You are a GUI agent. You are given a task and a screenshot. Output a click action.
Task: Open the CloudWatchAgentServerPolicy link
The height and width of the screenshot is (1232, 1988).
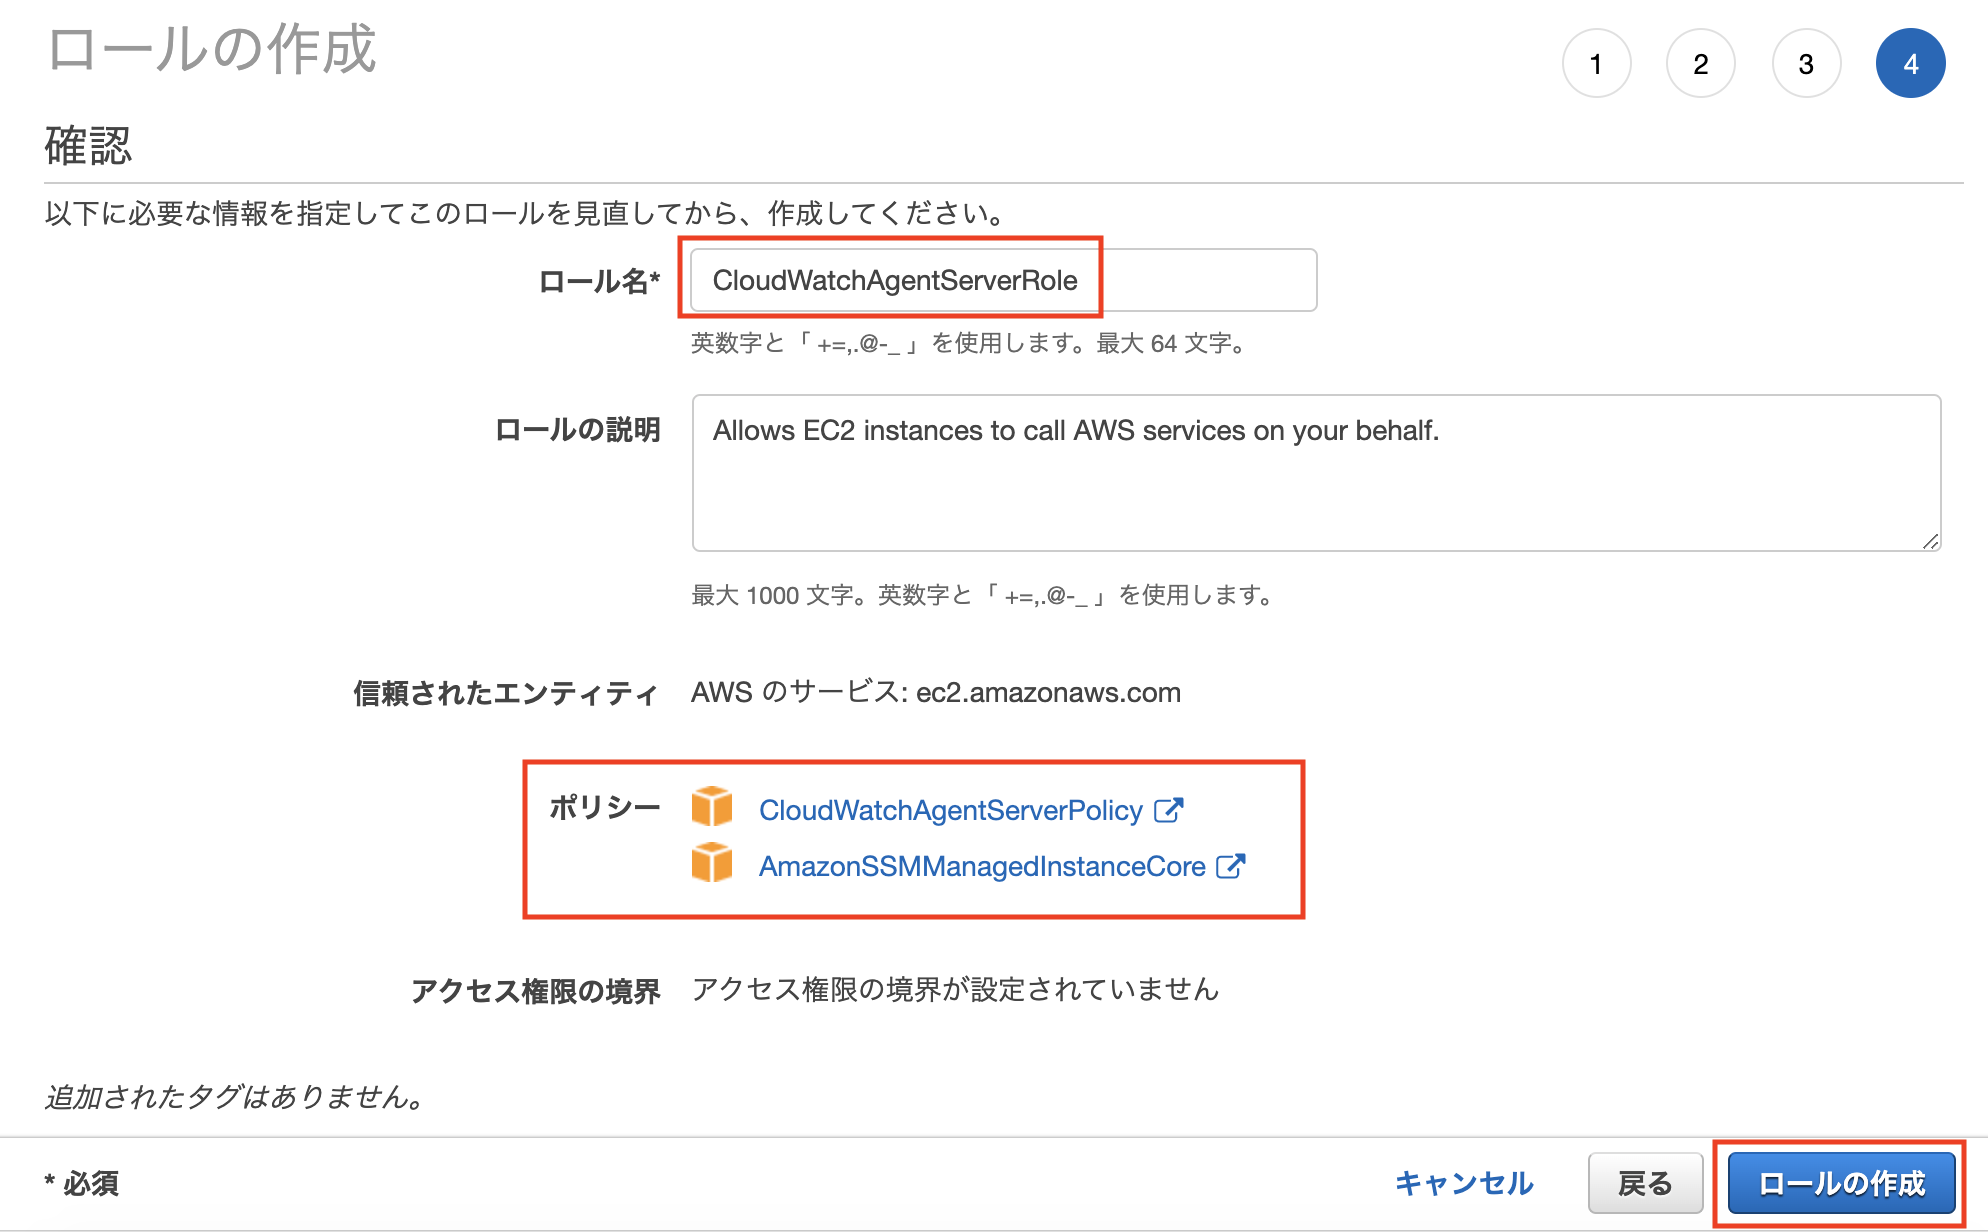point(950,810)
